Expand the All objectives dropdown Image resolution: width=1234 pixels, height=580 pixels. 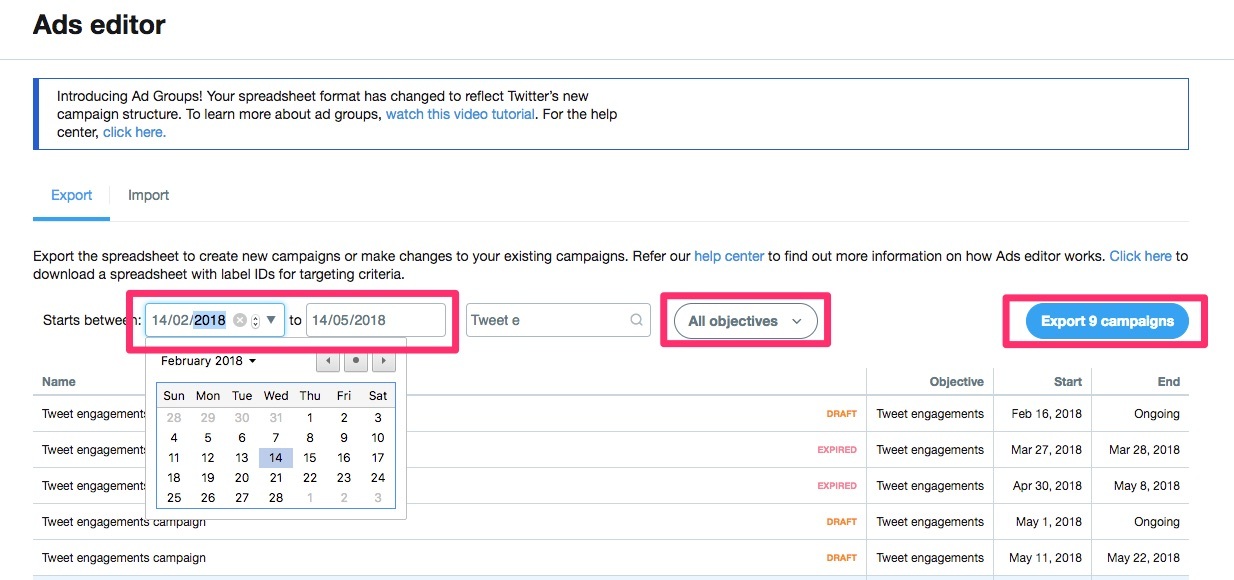745,321
